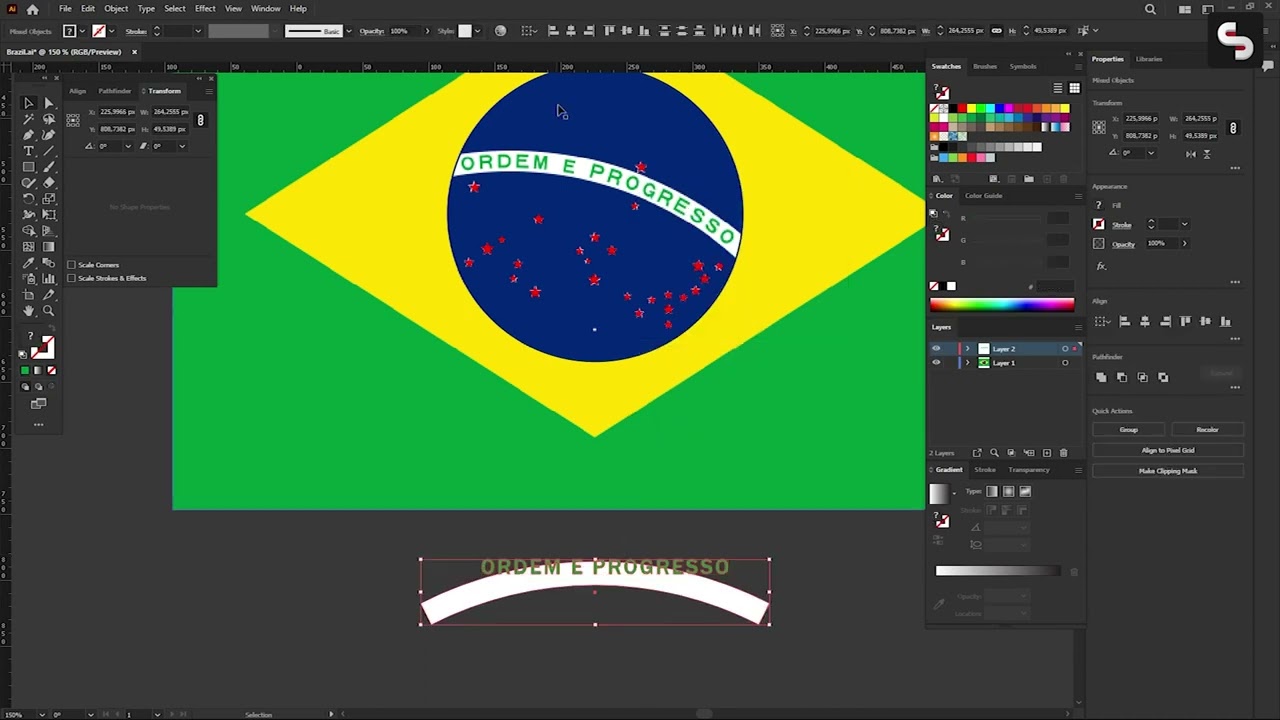Screen dimensions: 1280x720
Task: Expand Layer 1 contents
Action: [x=967, y=363]
